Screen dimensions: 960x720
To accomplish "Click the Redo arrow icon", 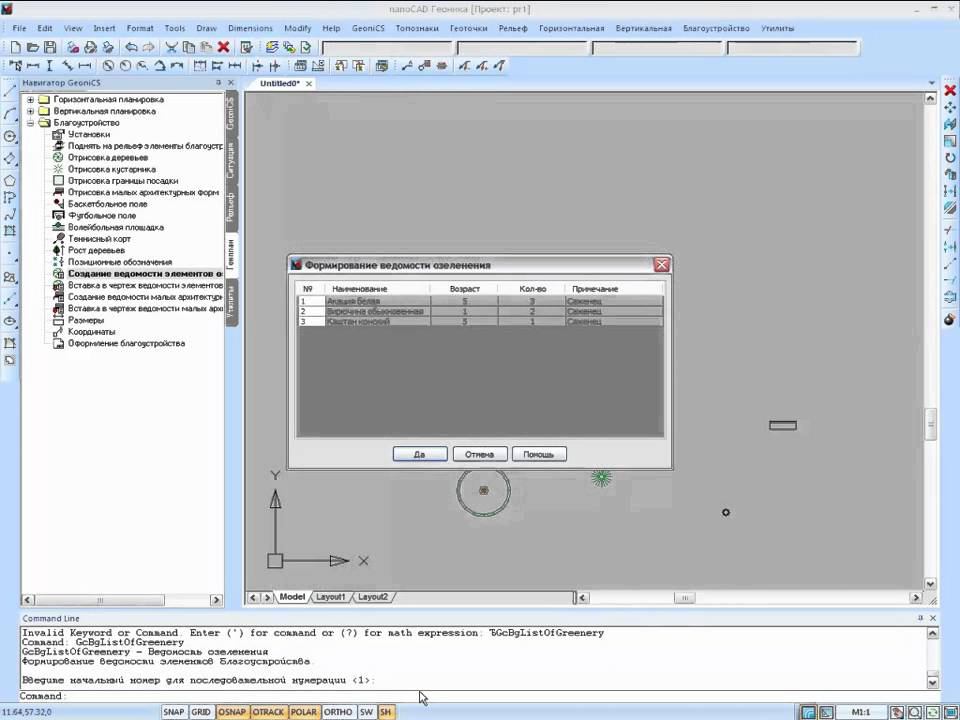I will [148, 47].
